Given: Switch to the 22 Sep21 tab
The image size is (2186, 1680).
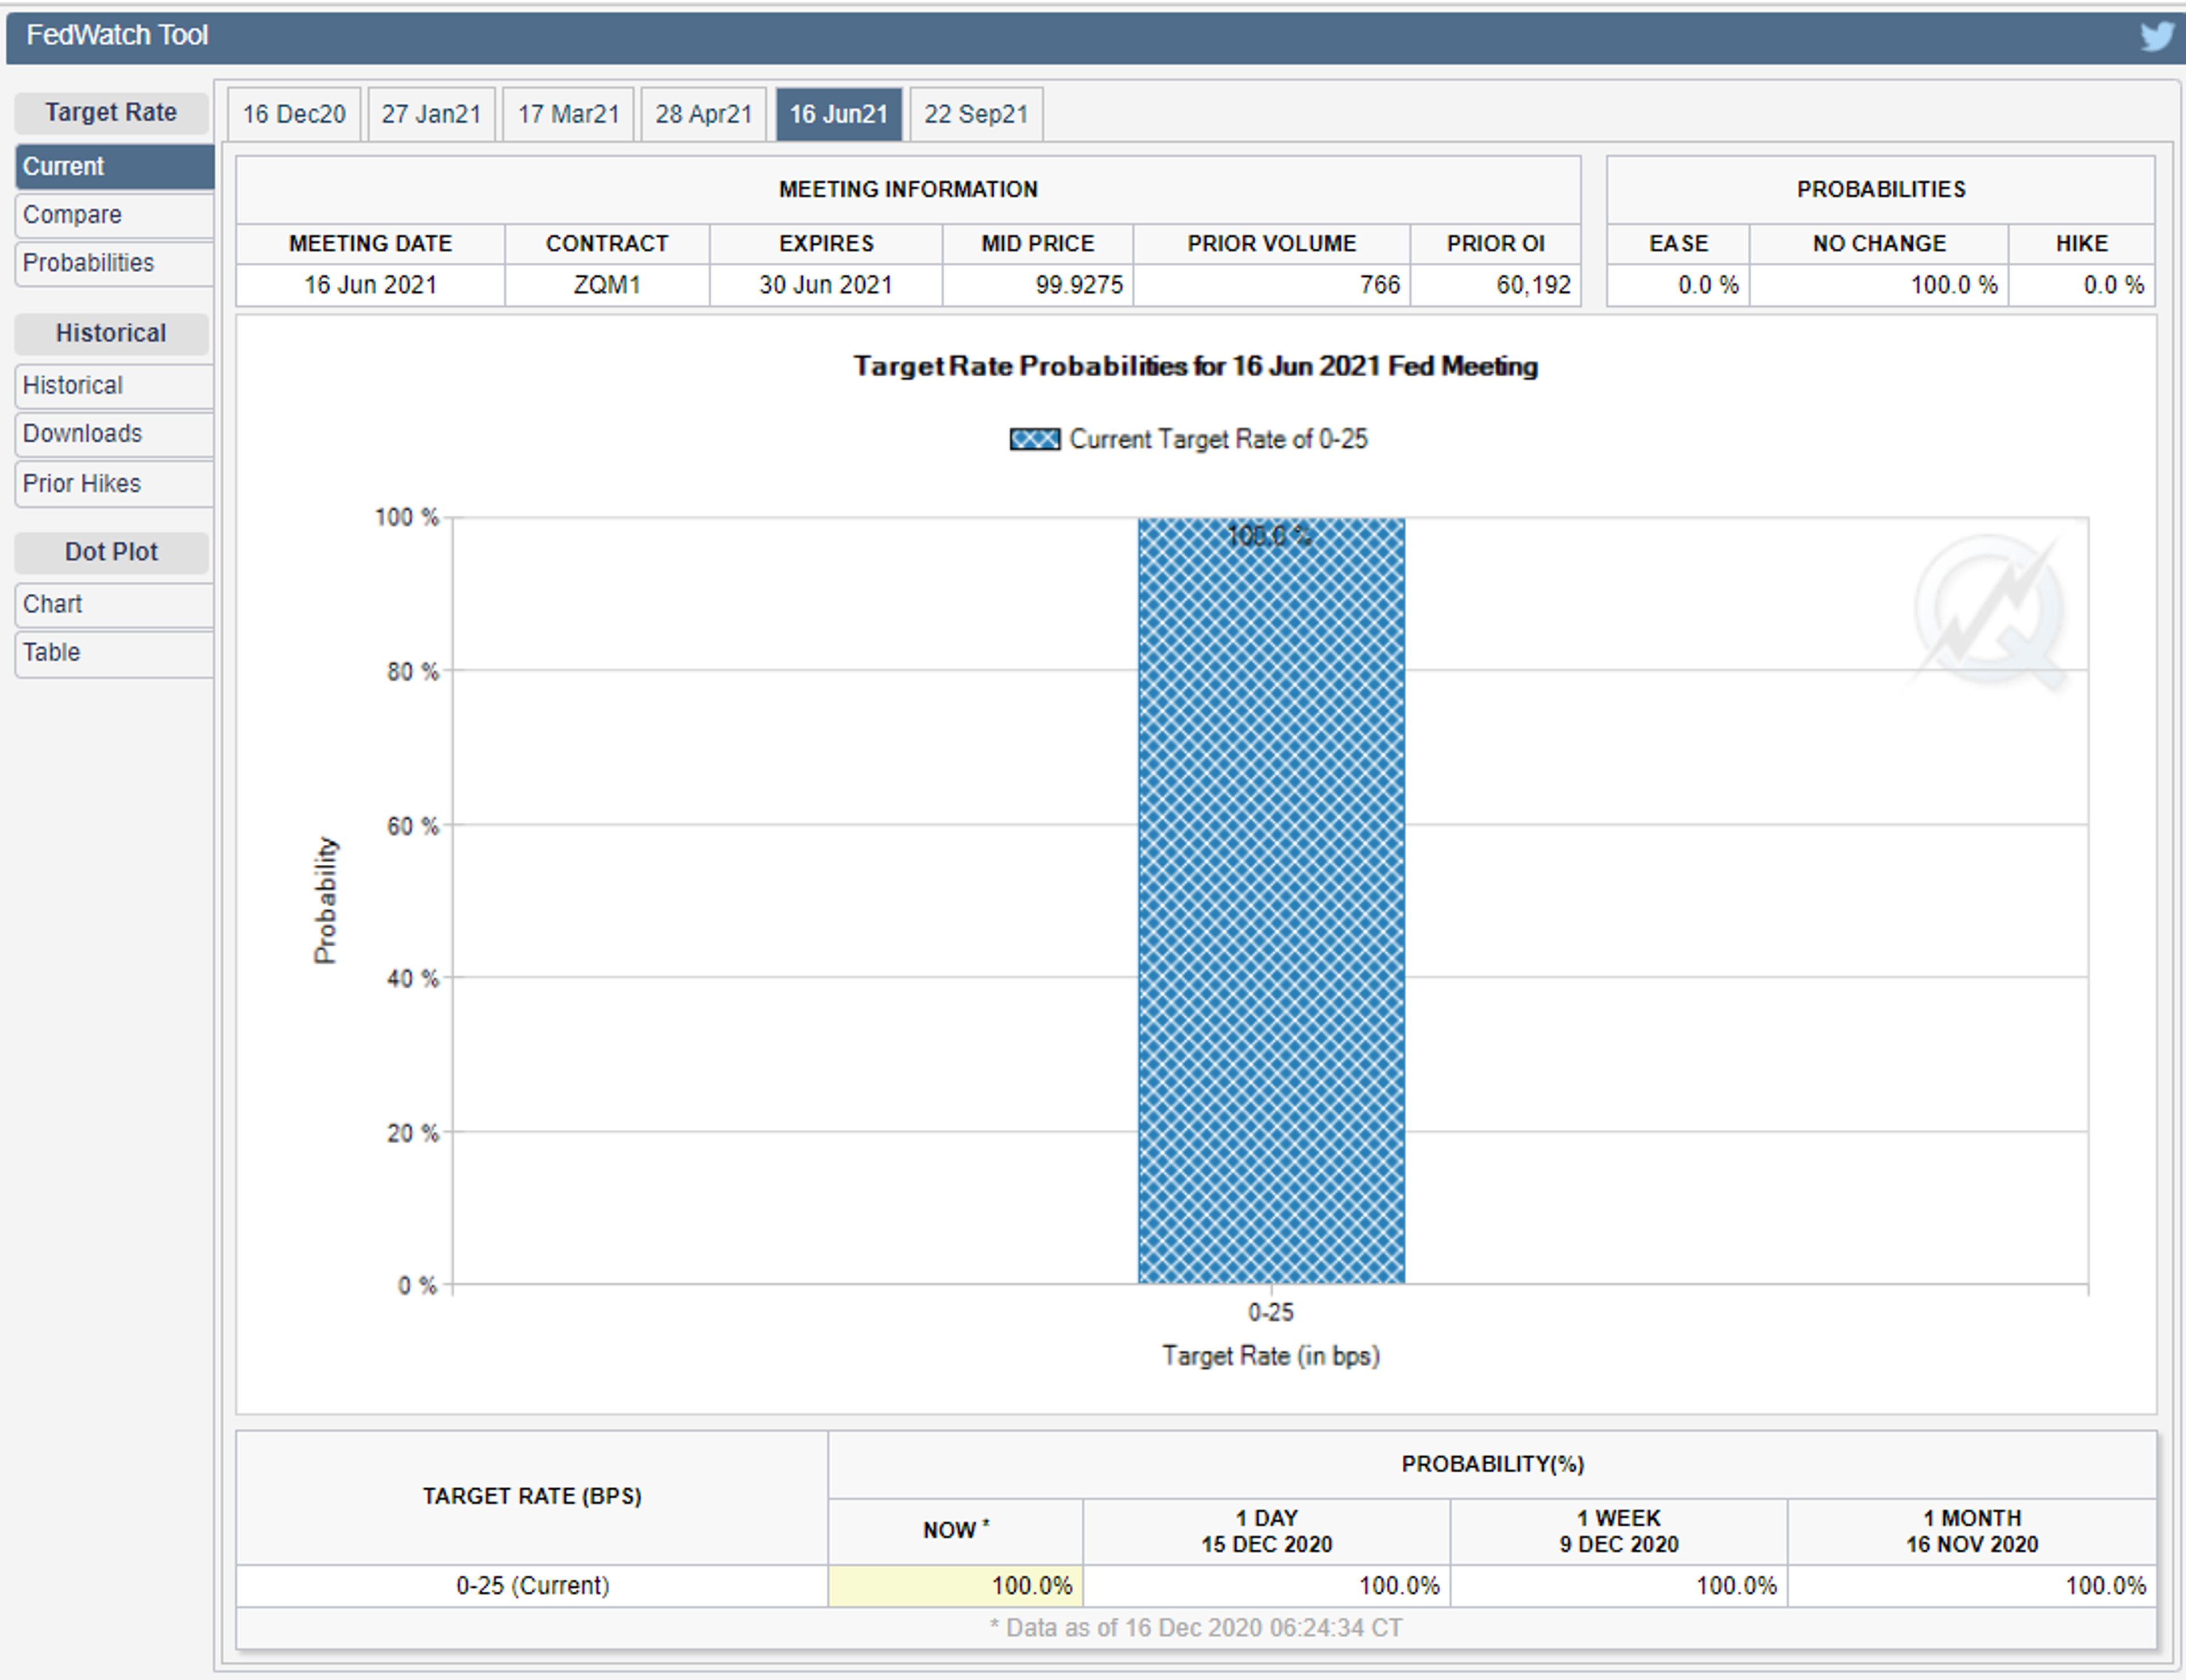Looking at the screenshot, I should [976, 114].
